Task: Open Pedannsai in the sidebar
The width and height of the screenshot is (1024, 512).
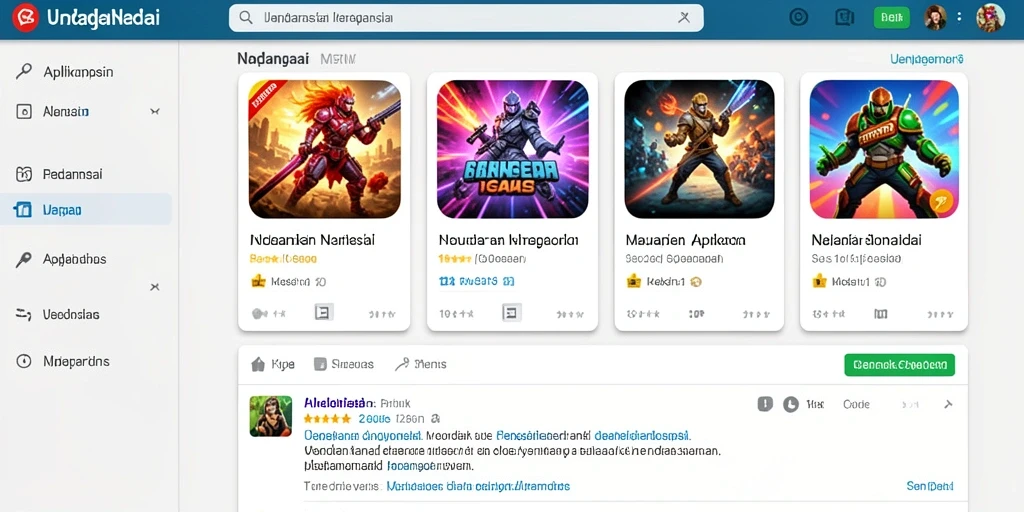Action: coord(72,174)
